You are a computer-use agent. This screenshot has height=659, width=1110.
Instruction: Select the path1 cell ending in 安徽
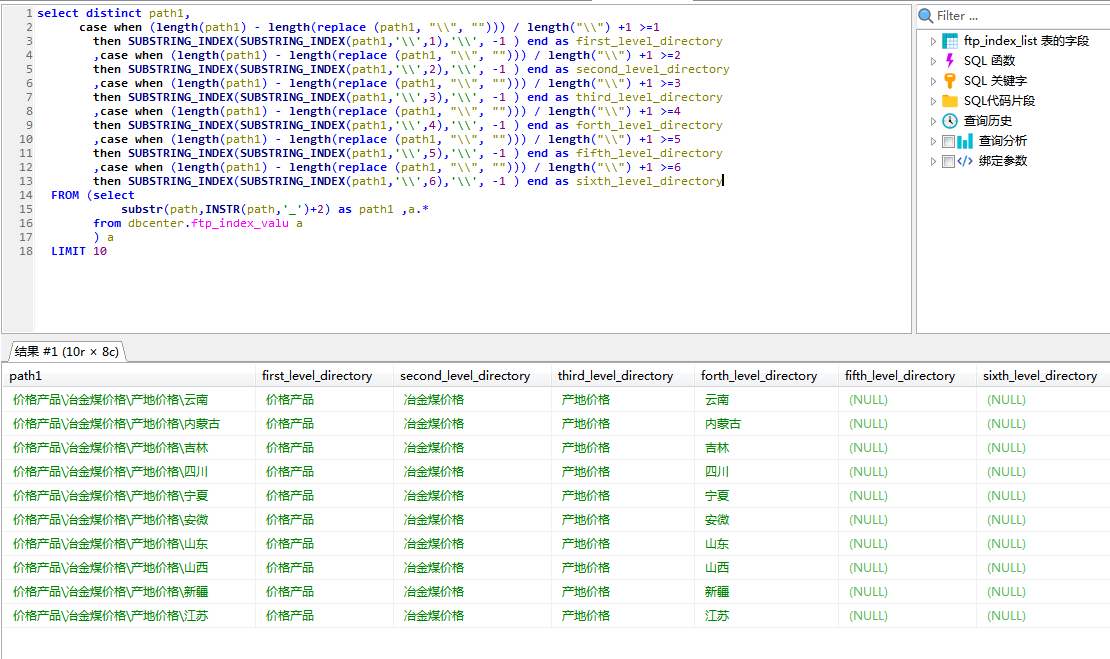click(128, 520)
